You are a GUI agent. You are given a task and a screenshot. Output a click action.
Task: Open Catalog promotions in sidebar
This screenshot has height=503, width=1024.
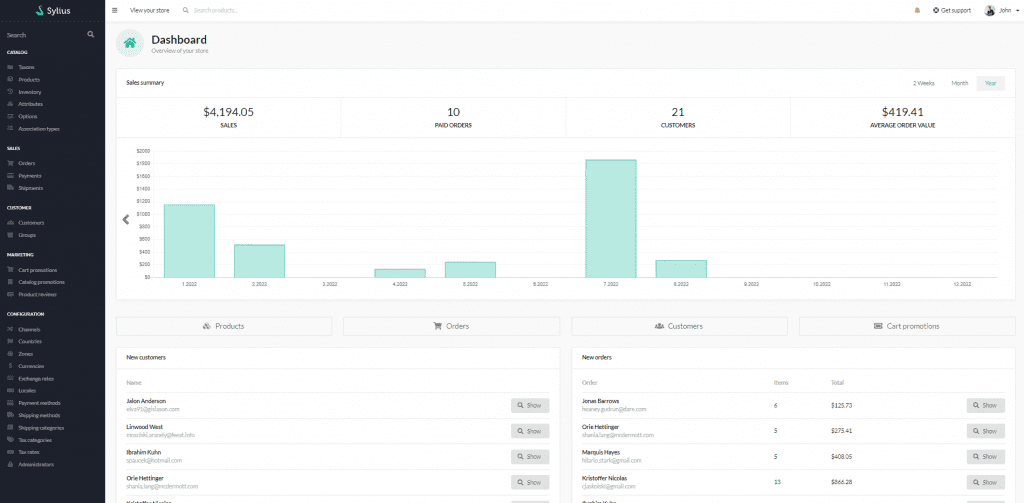coord(41,282)
